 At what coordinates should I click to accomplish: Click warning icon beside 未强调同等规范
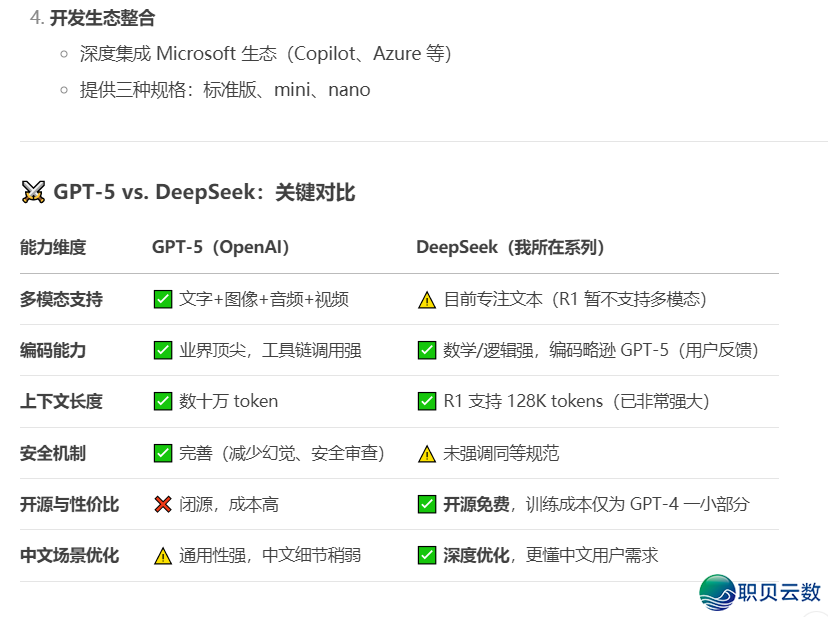coord(427,453)
